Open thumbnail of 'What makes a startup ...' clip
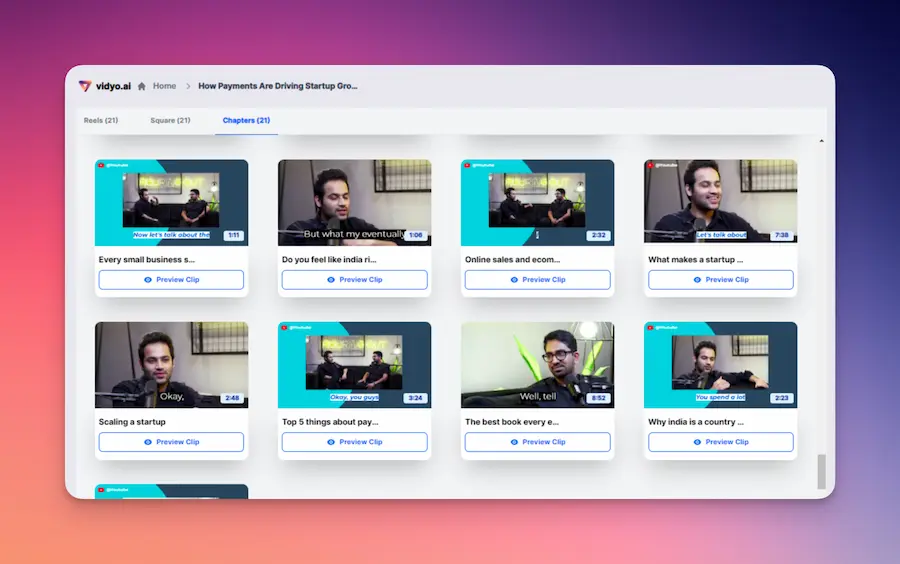This screenshot has width=900, height=564. coord(721,201)
